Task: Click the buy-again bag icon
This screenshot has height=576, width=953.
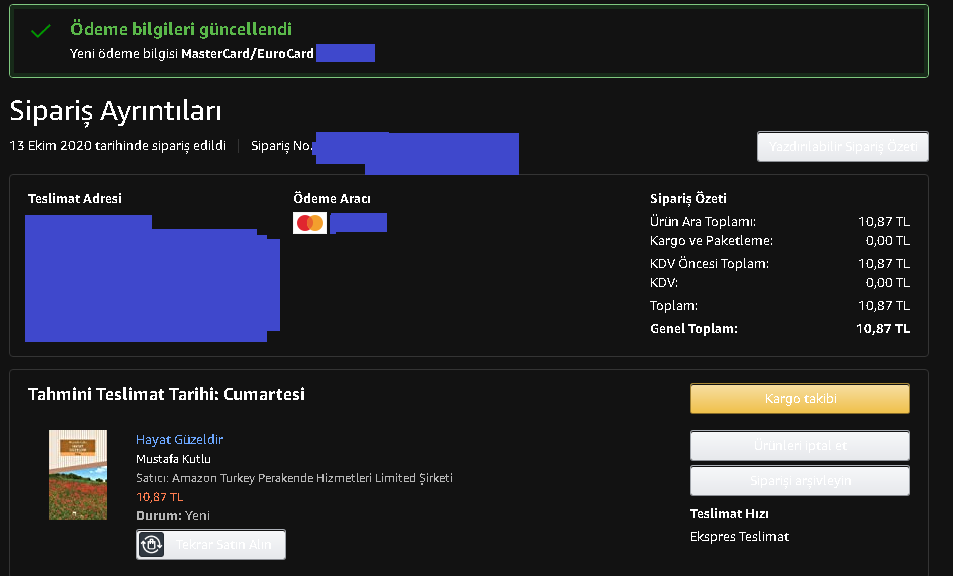Action: click(151, 544)
